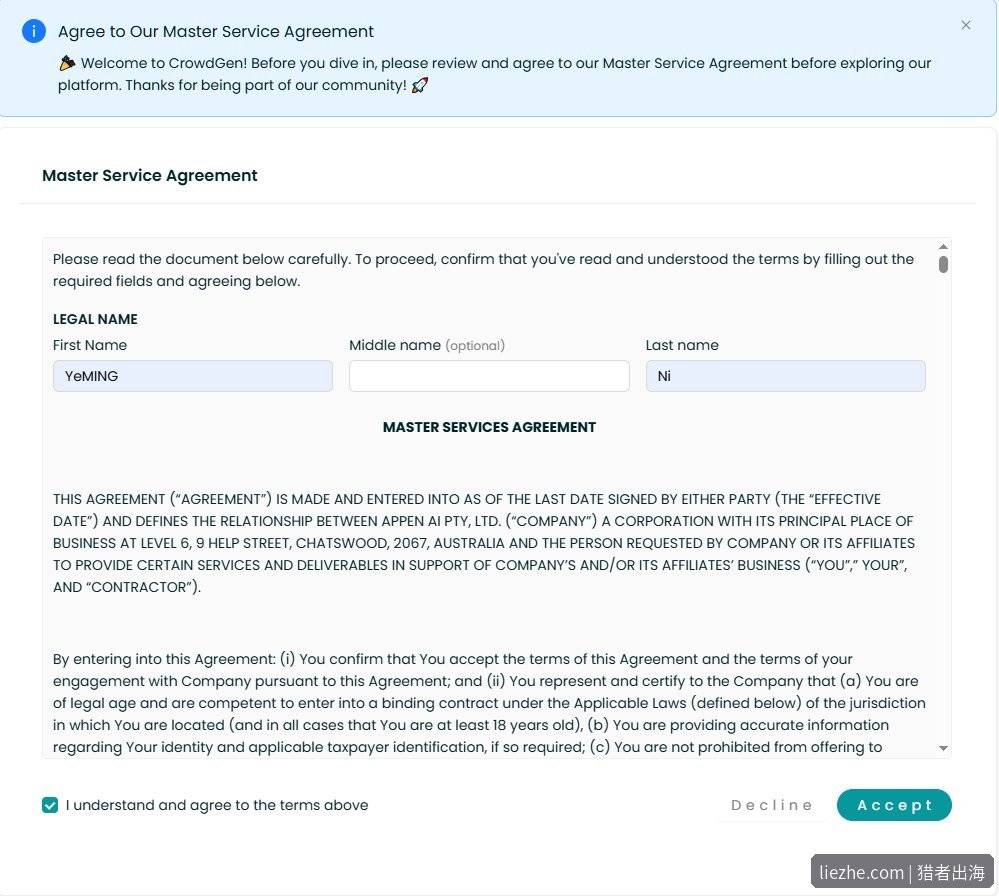This screenshot has width=999, height=896.
Task: Click the party popper emoji before Welcome
Action: coord(67,63)
